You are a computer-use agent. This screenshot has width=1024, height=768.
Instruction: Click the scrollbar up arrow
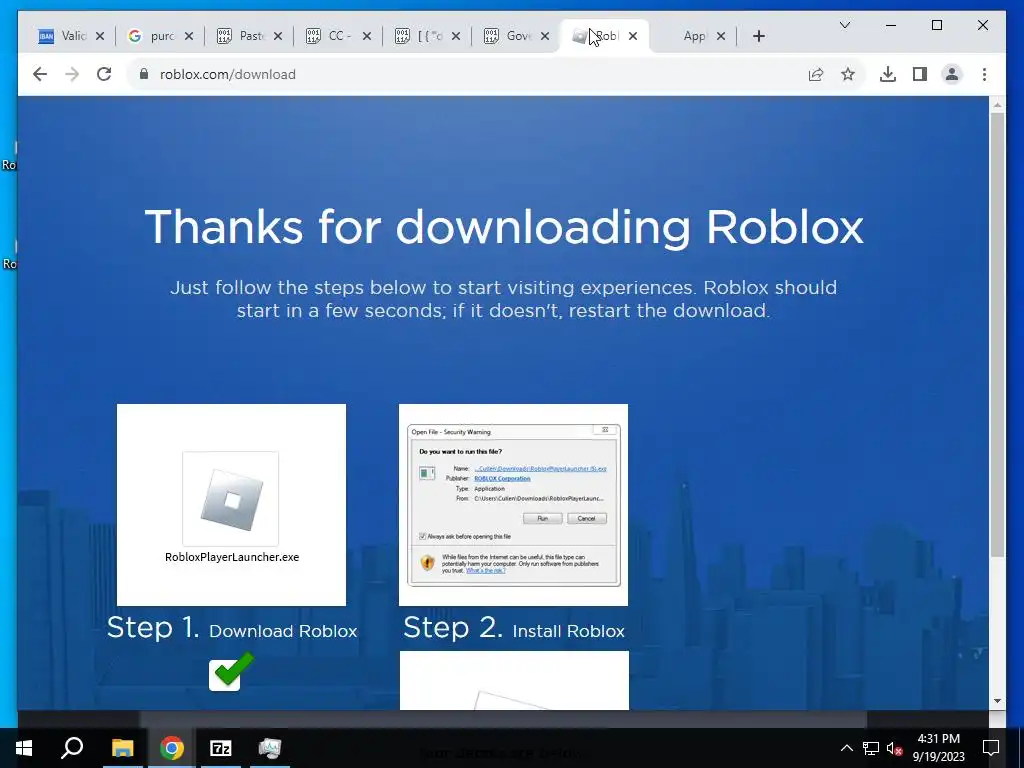[x=997, y=104]
